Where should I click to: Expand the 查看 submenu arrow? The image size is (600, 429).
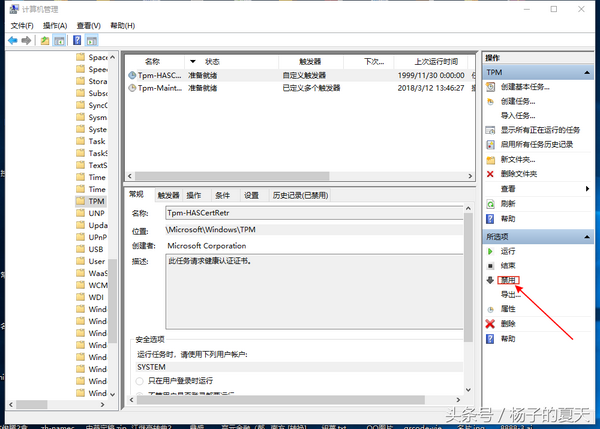pos(587,188)
